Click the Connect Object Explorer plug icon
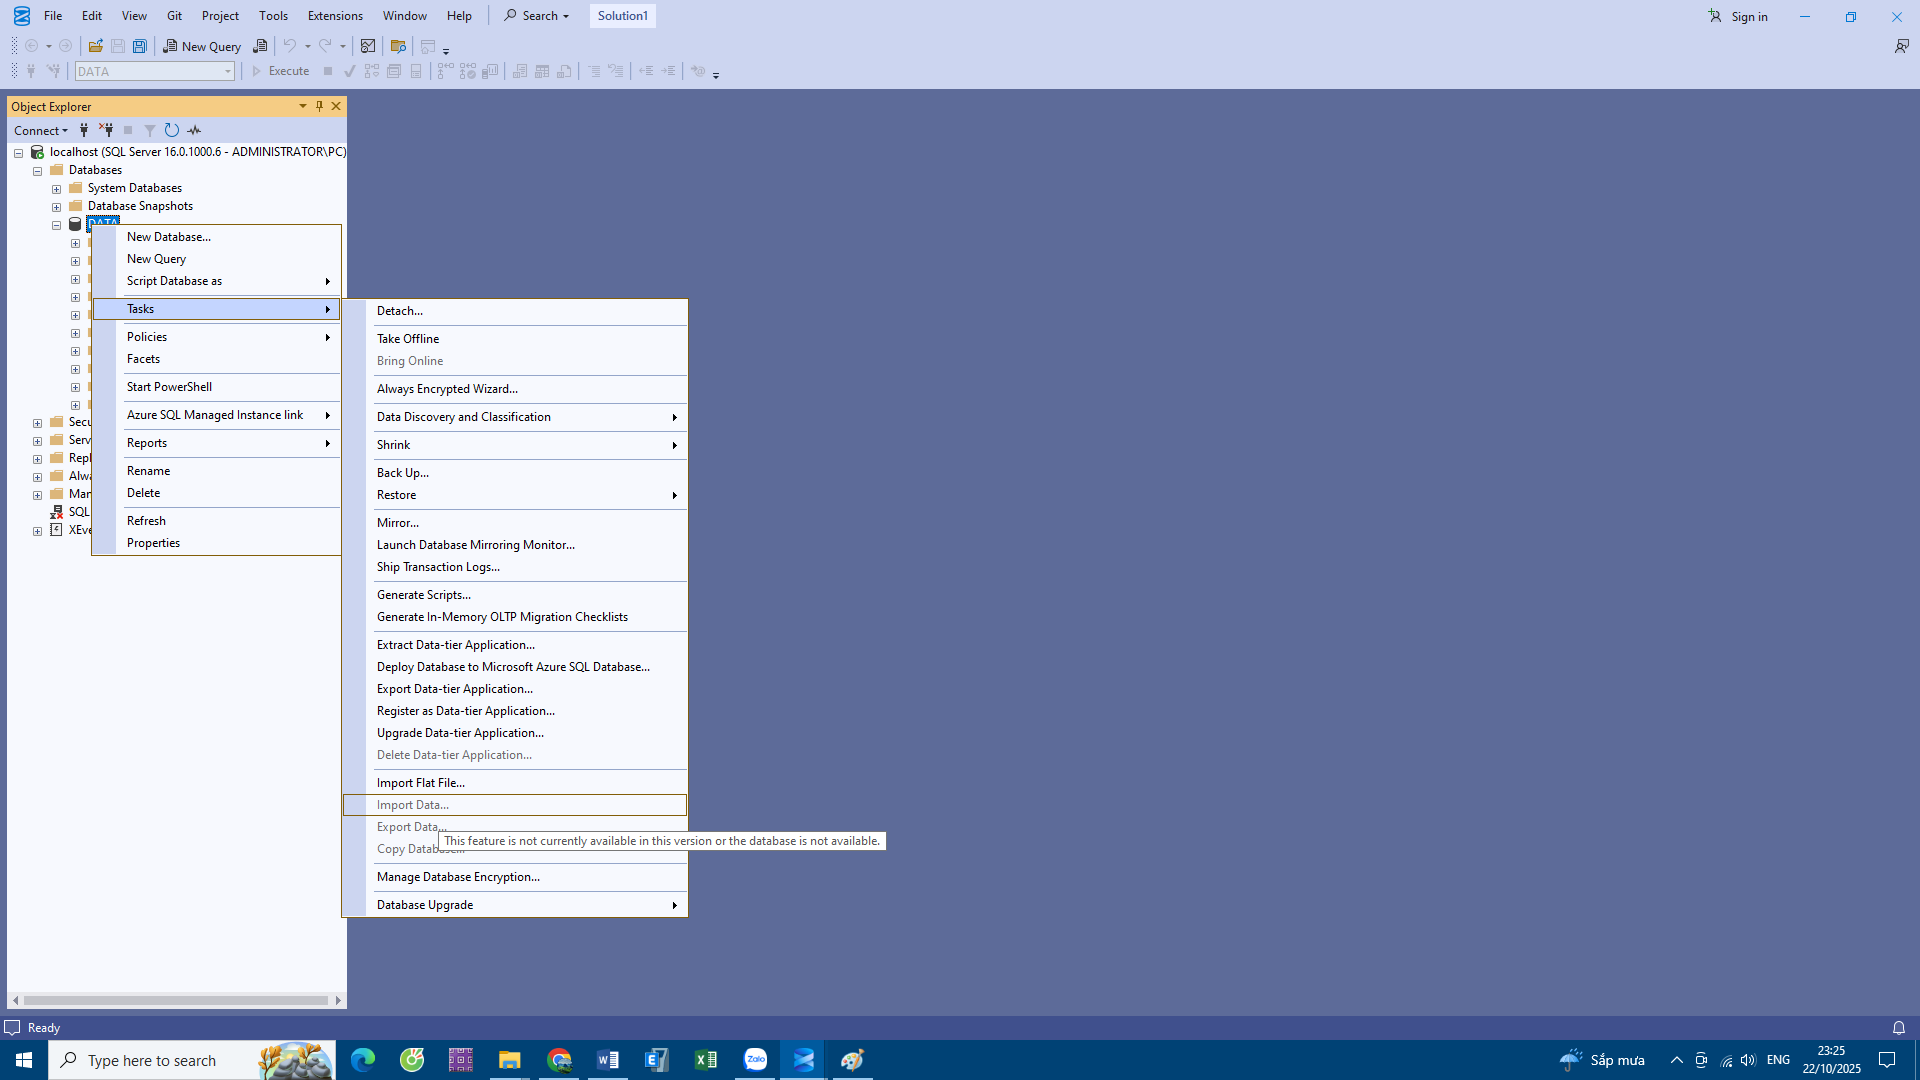The height and width of the screenshot is (1080, 1920). (84, 130)
